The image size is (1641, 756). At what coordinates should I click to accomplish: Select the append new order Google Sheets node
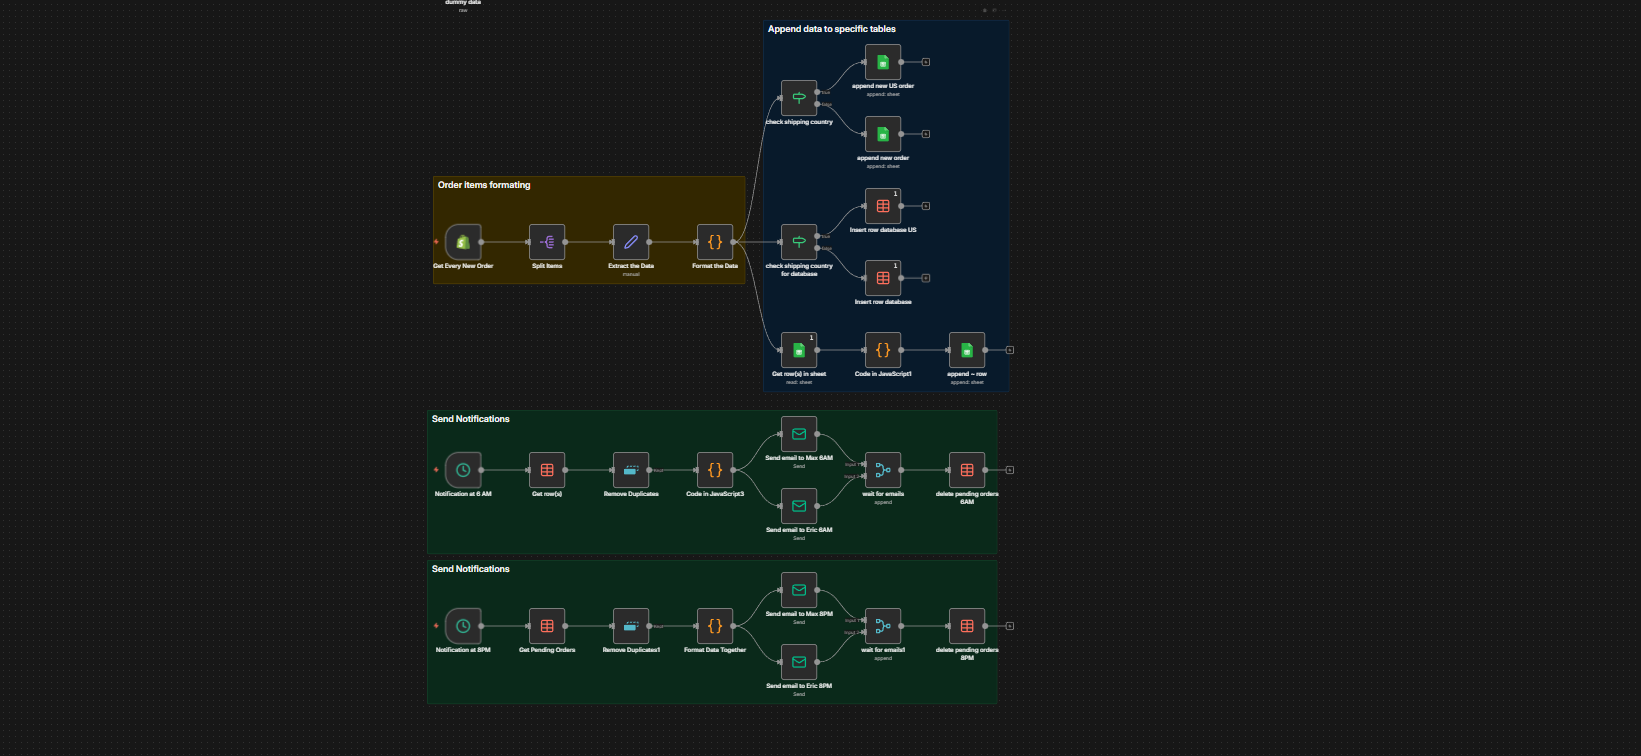[883, 134]
